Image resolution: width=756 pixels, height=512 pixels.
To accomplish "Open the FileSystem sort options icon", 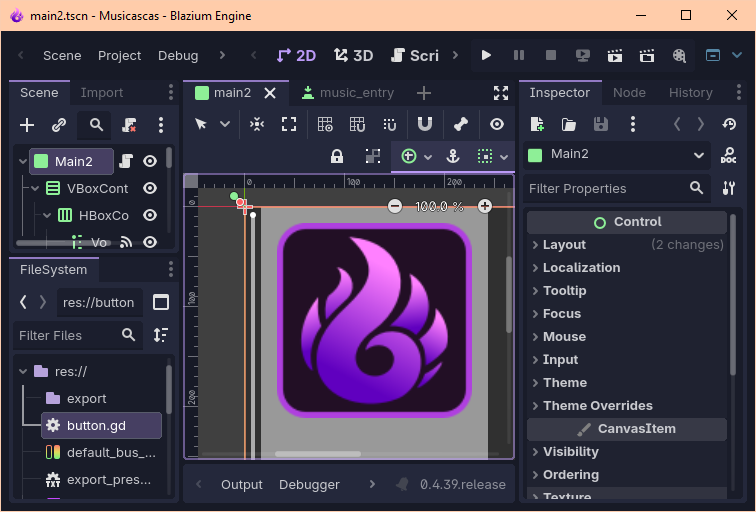I will click(161, 335).
